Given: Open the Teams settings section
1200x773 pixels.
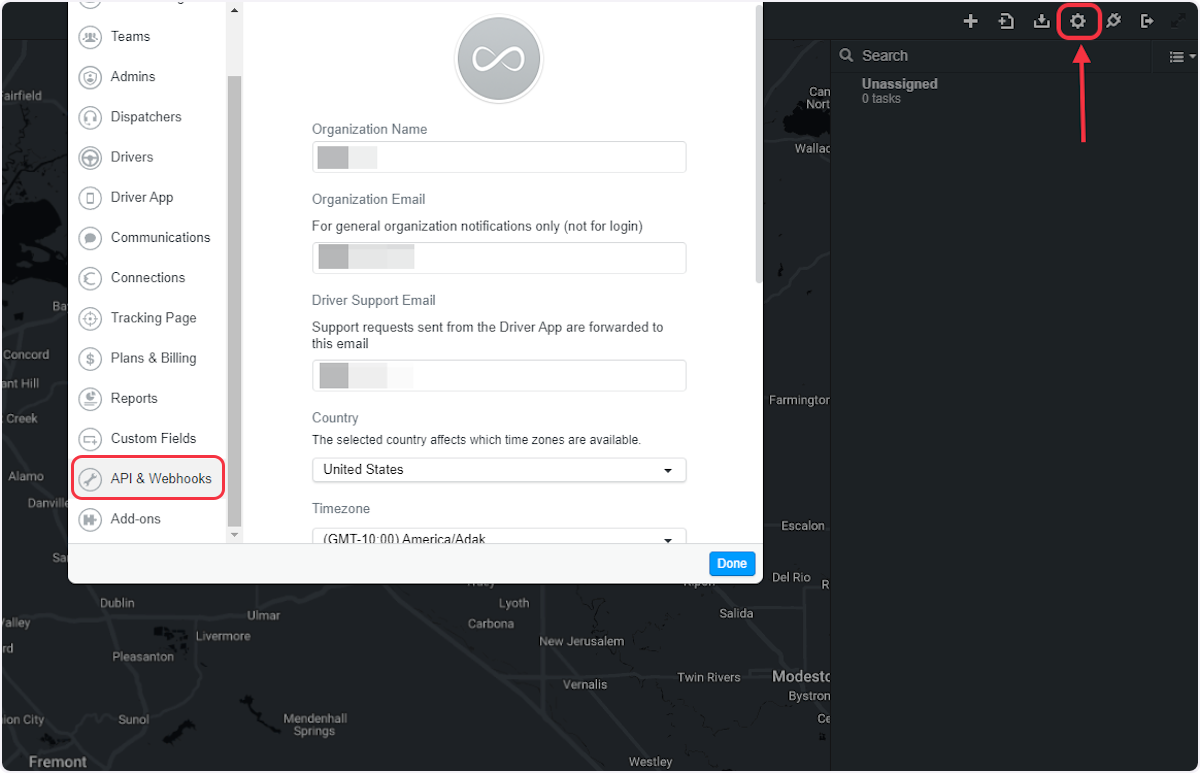Looking at the screenshot, I should click(x=127, y=36).
